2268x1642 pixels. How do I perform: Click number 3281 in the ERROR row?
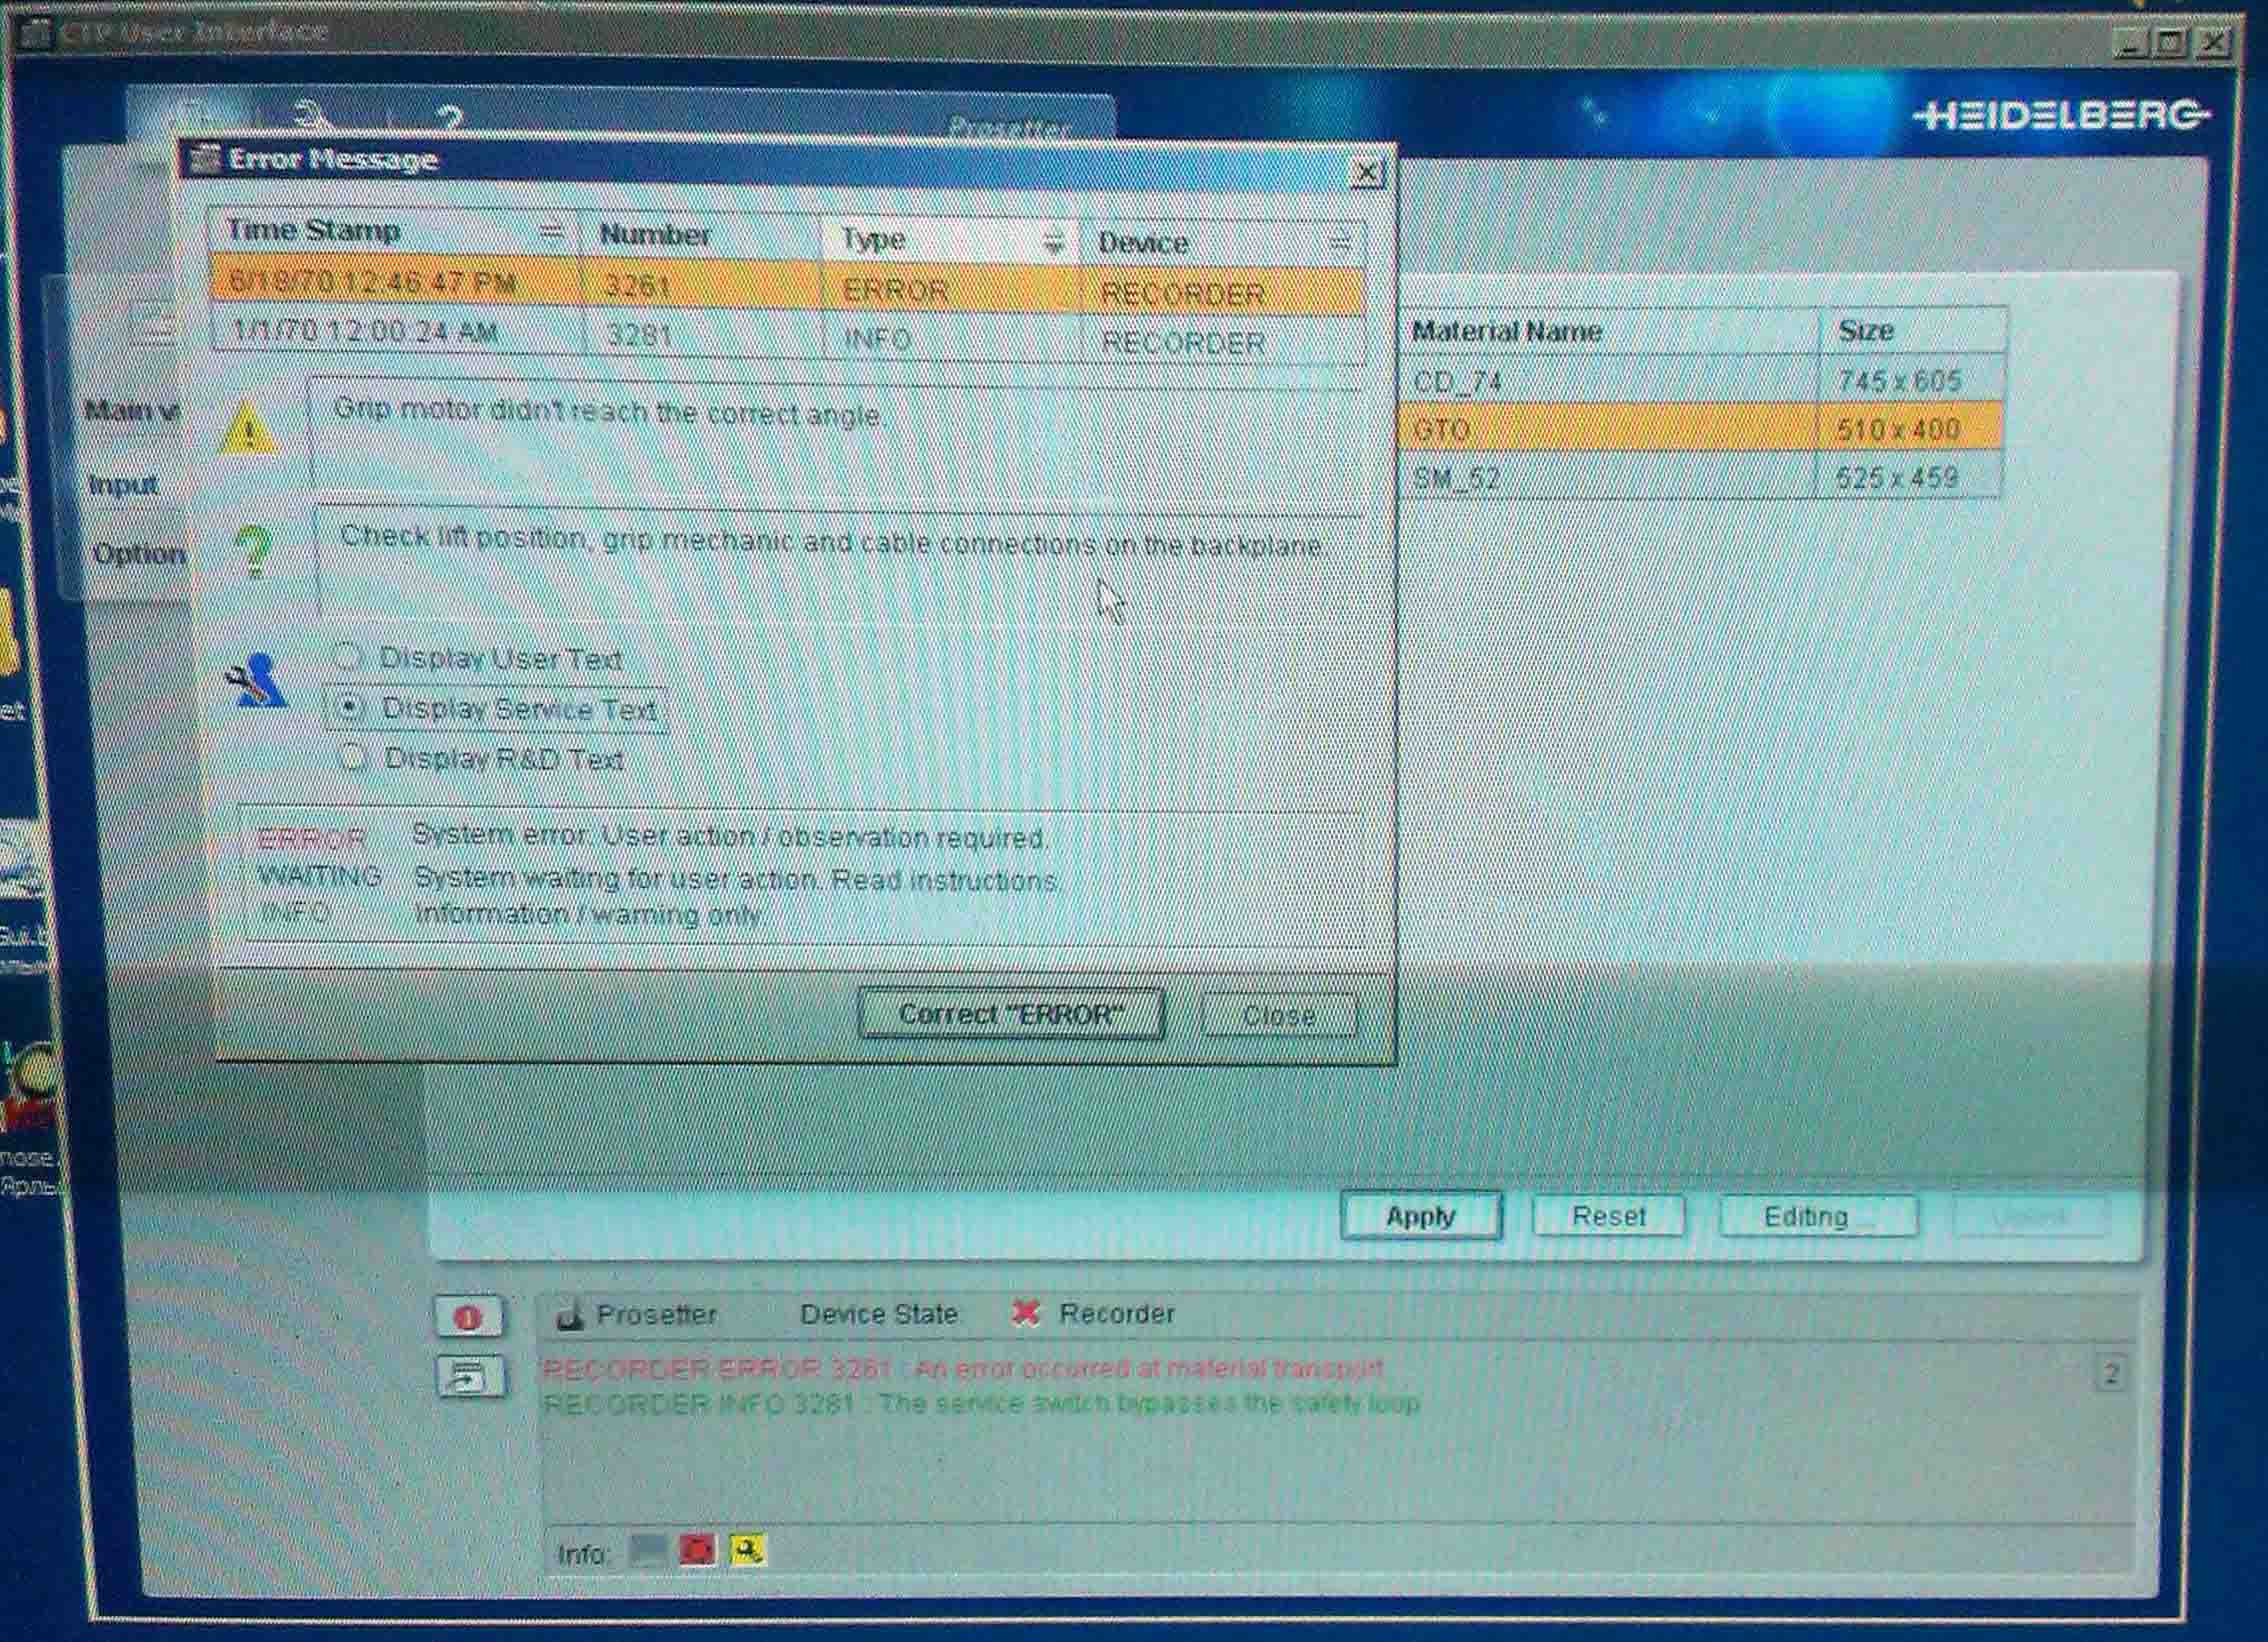(702, 286)
